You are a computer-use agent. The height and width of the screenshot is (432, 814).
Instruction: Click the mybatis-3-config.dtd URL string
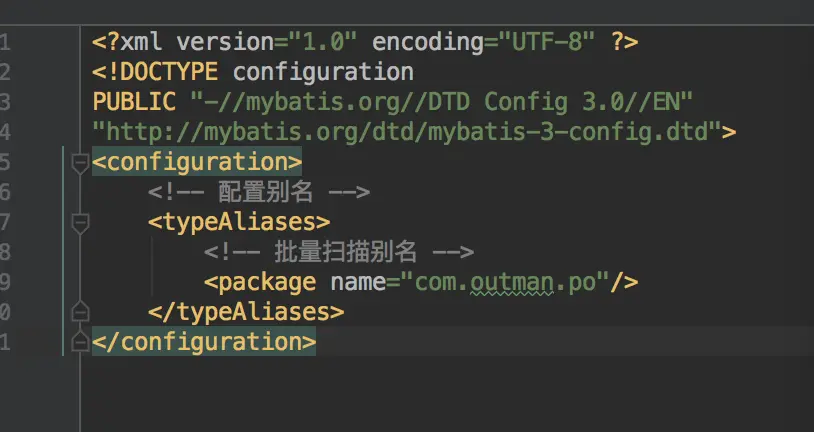click(x=407, y=131)
